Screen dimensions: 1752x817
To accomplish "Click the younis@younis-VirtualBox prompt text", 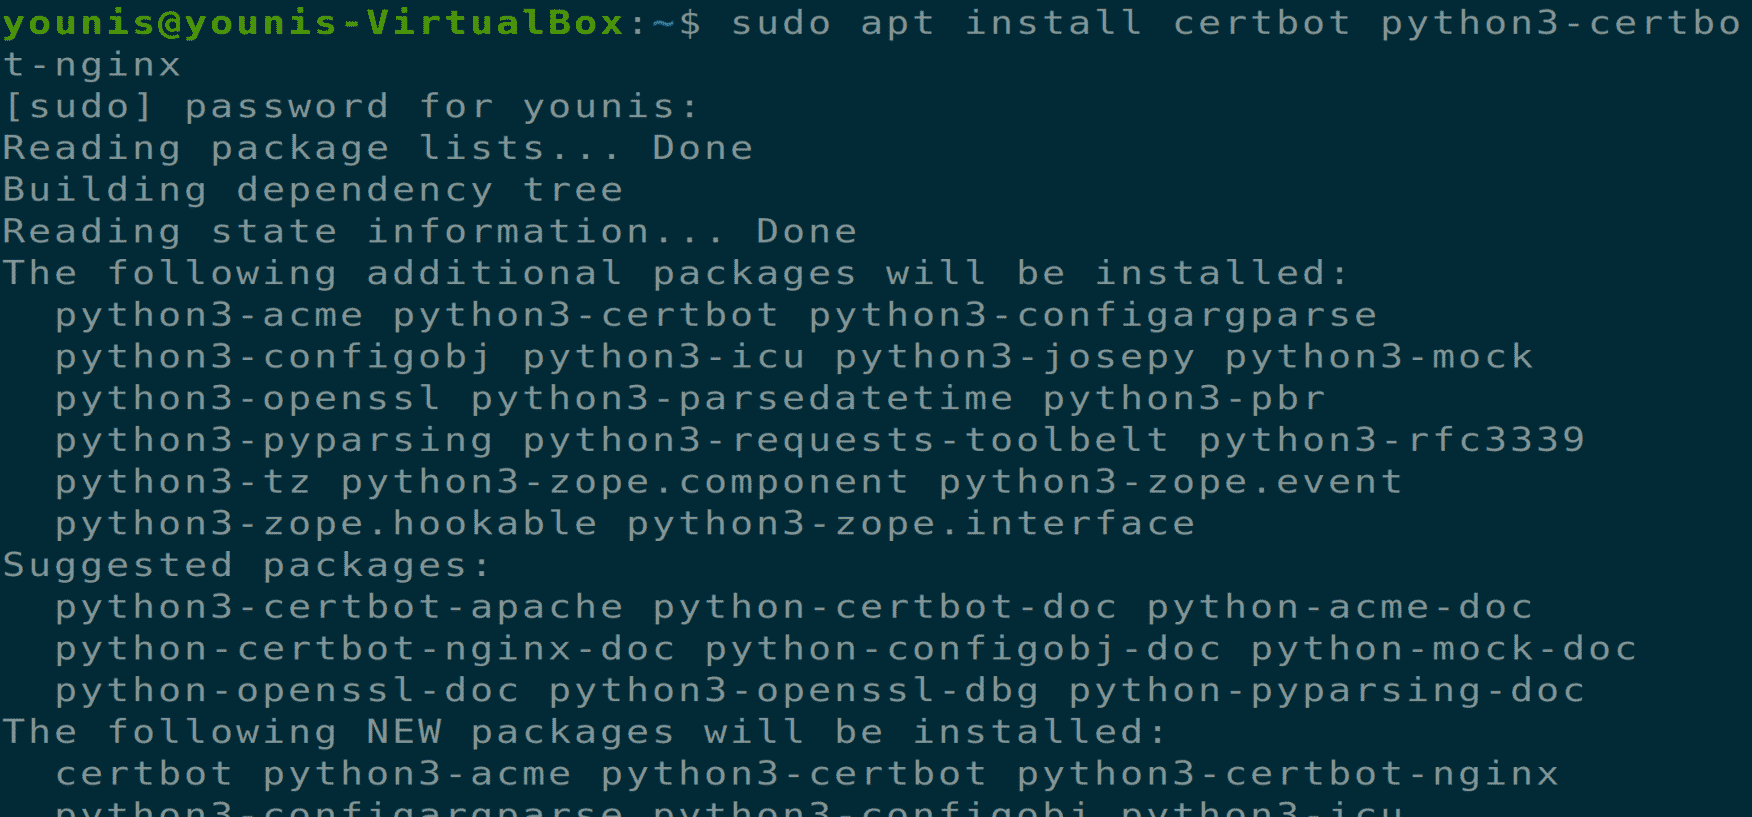I will click(x=312, y=23).
